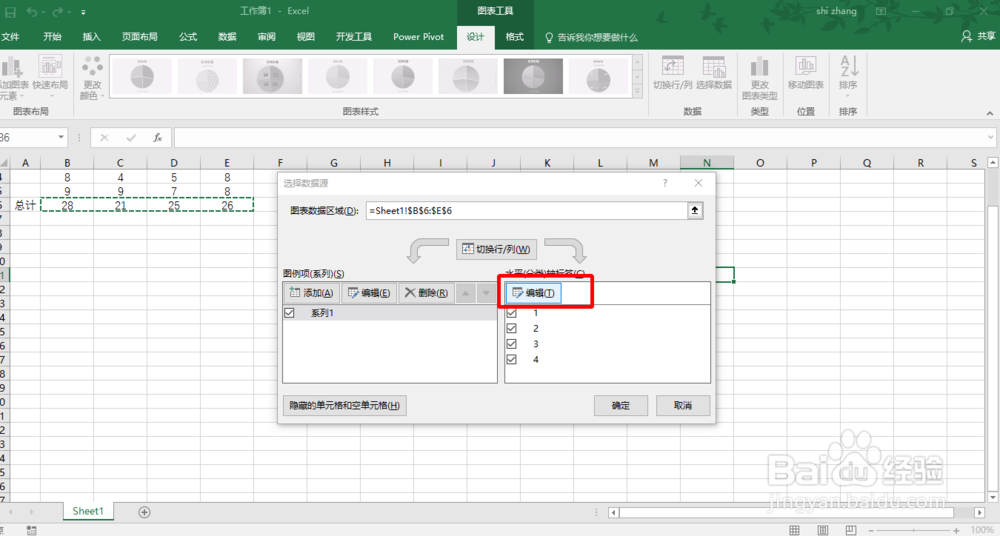Click the collapse-dialog range selector icon
1000x536 pixels.
click(695, 211)
